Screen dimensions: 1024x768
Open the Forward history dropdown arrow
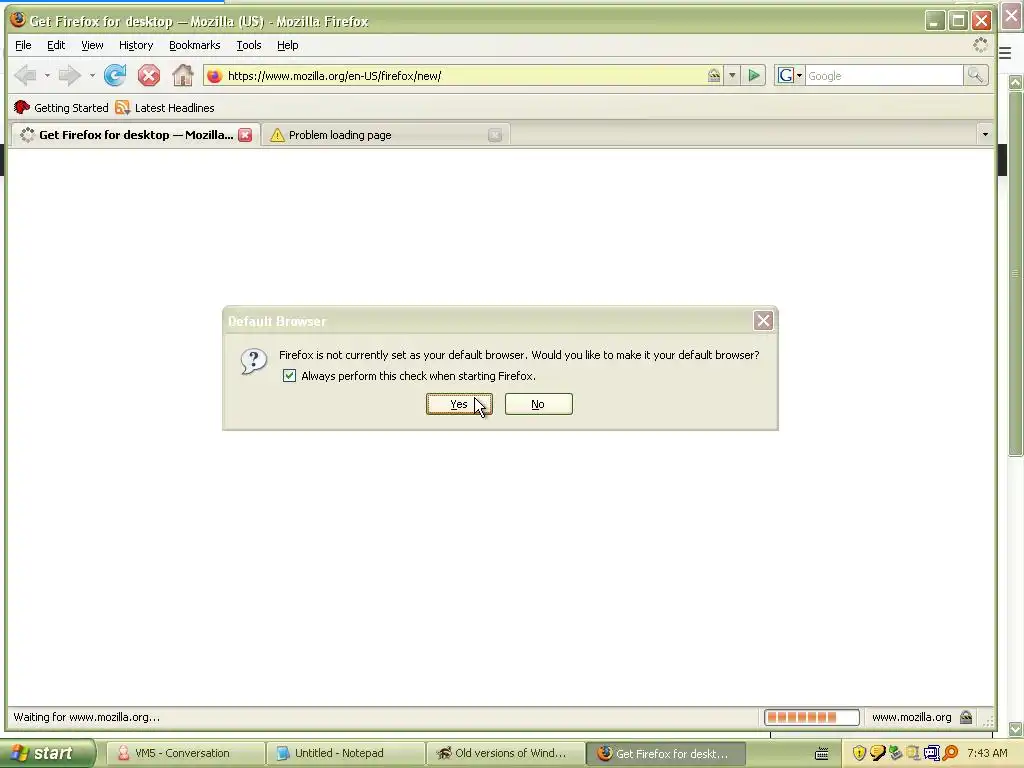92,76
